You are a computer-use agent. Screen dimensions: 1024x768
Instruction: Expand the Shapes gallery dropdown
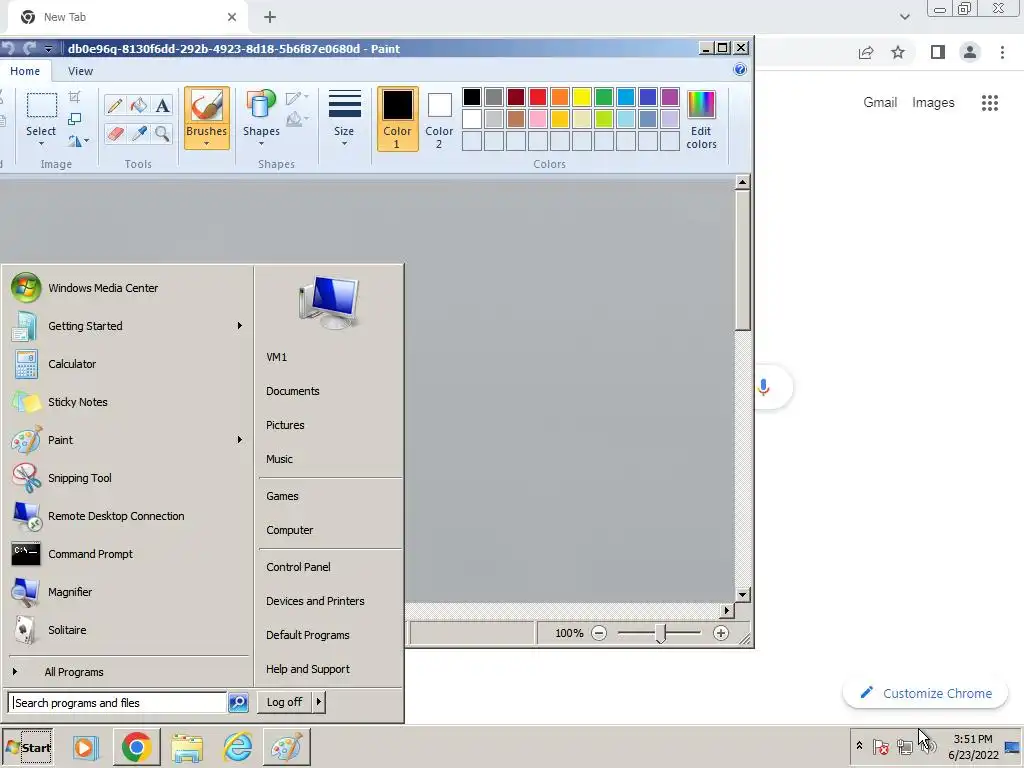click(x=261, y=143)
